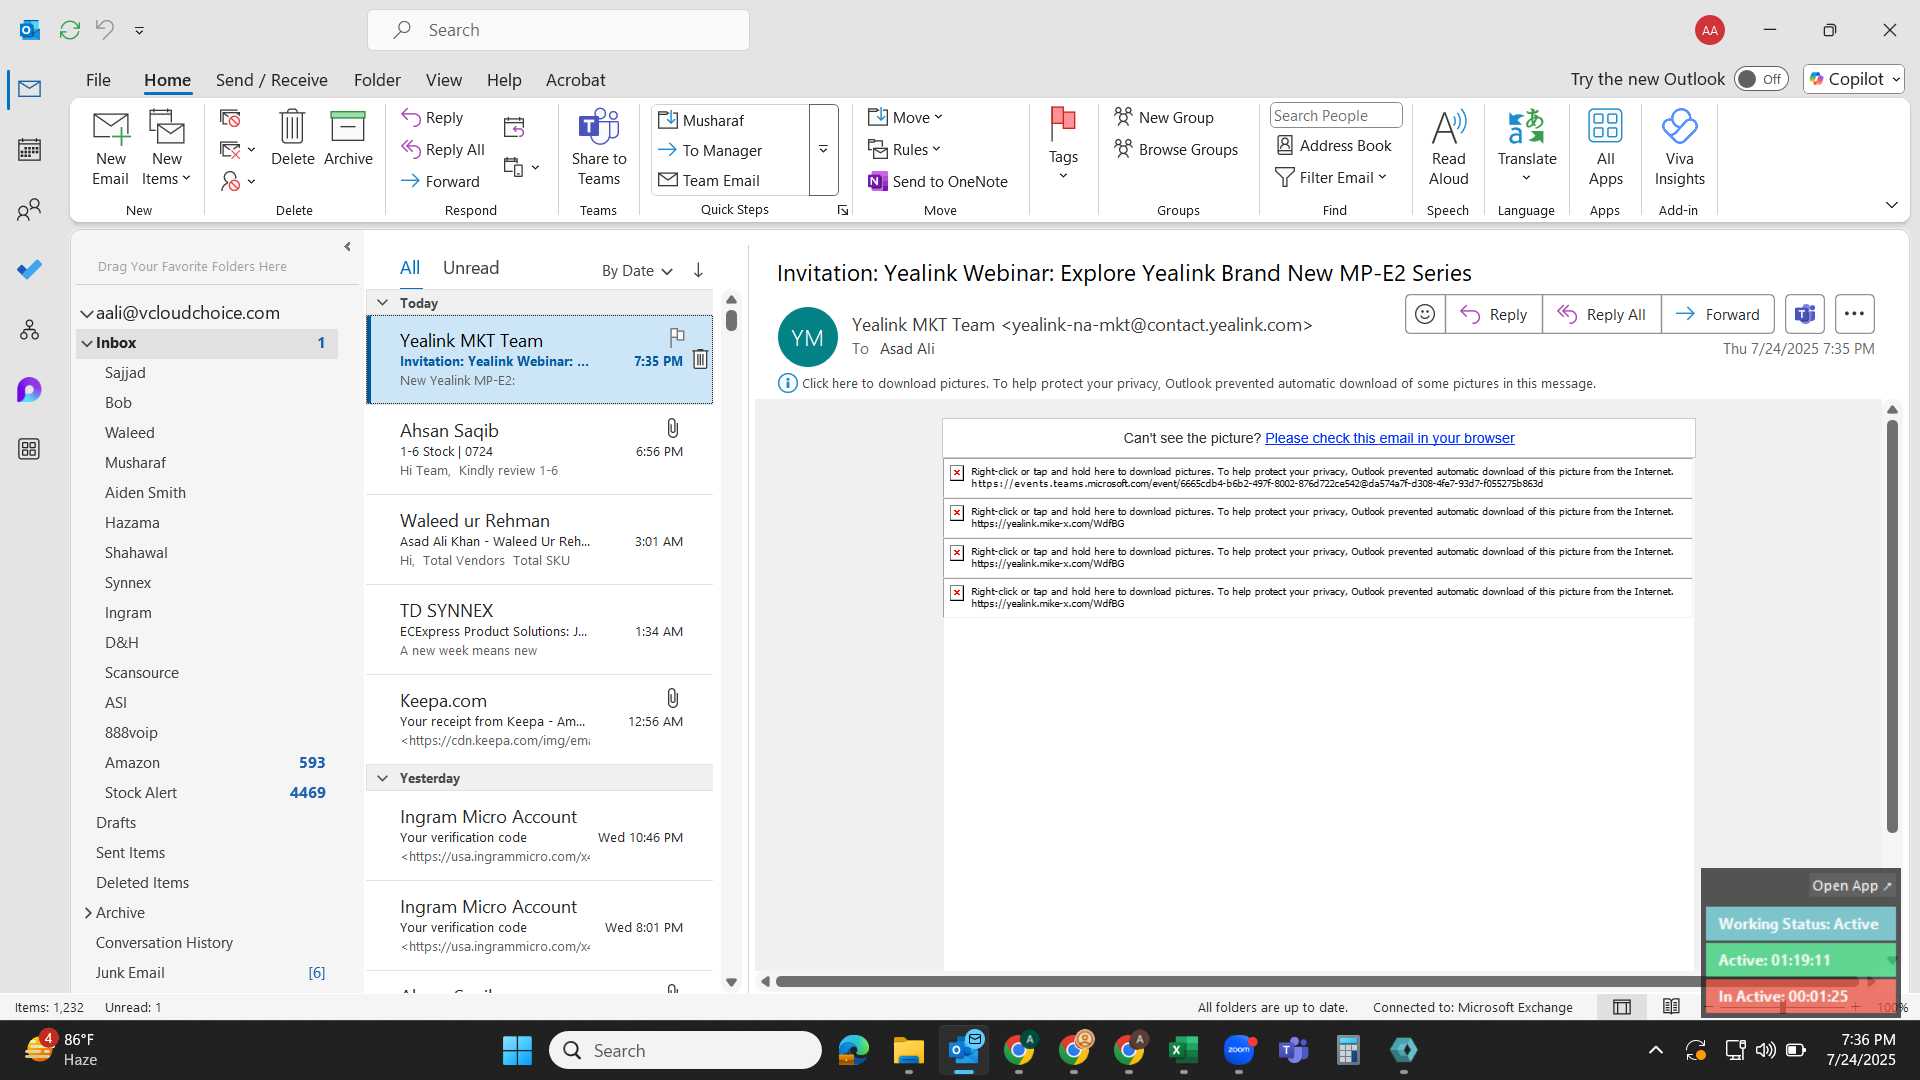1920x1080 pixels.
Task: Show only Unread messages
Action: [471, 268]
